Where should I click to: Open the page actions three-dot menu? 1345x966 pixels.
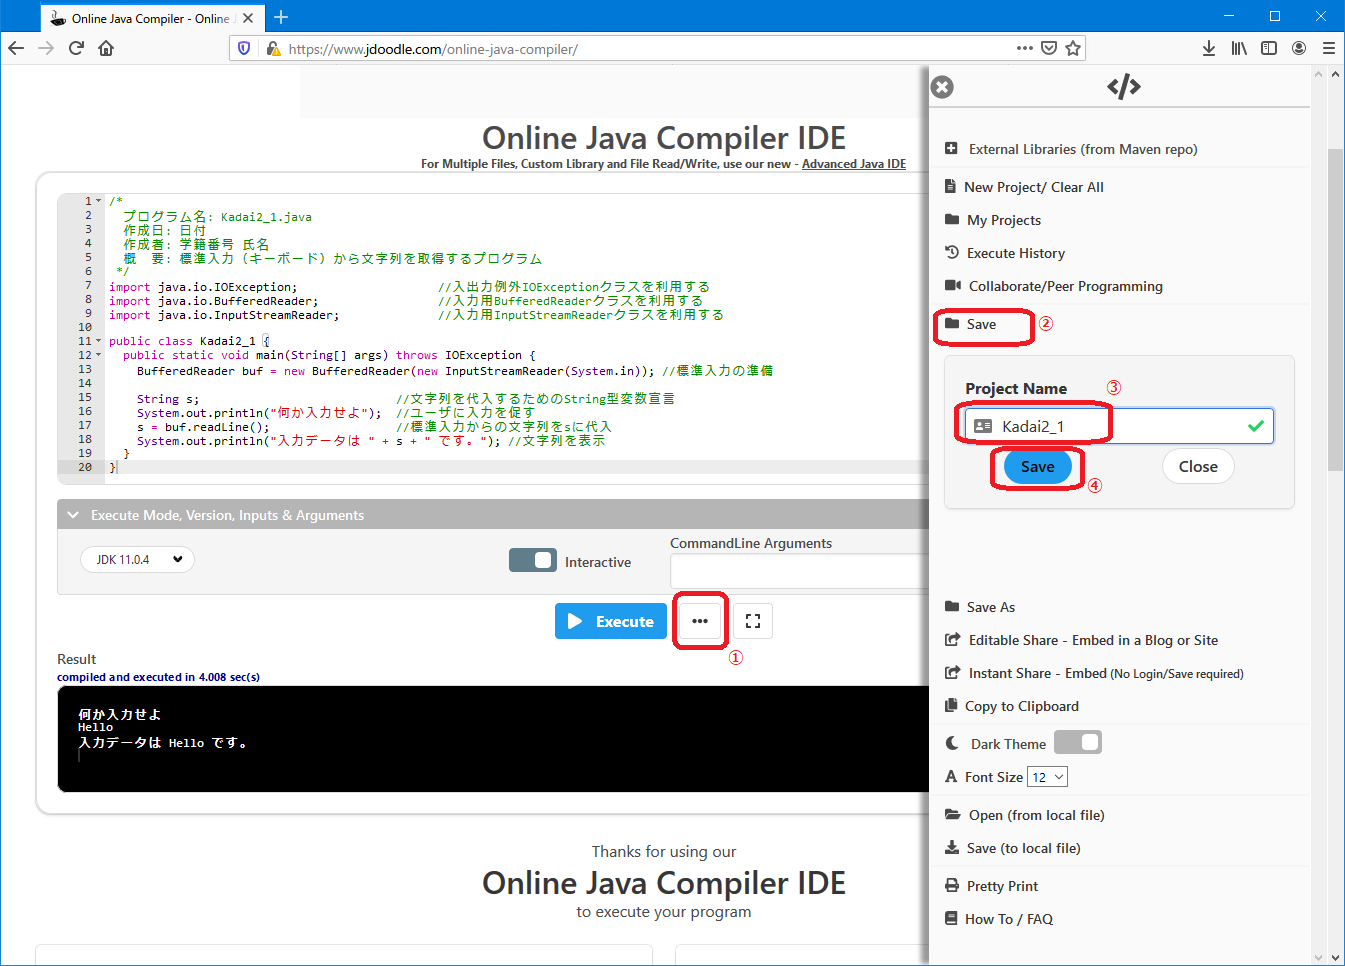1025,48
